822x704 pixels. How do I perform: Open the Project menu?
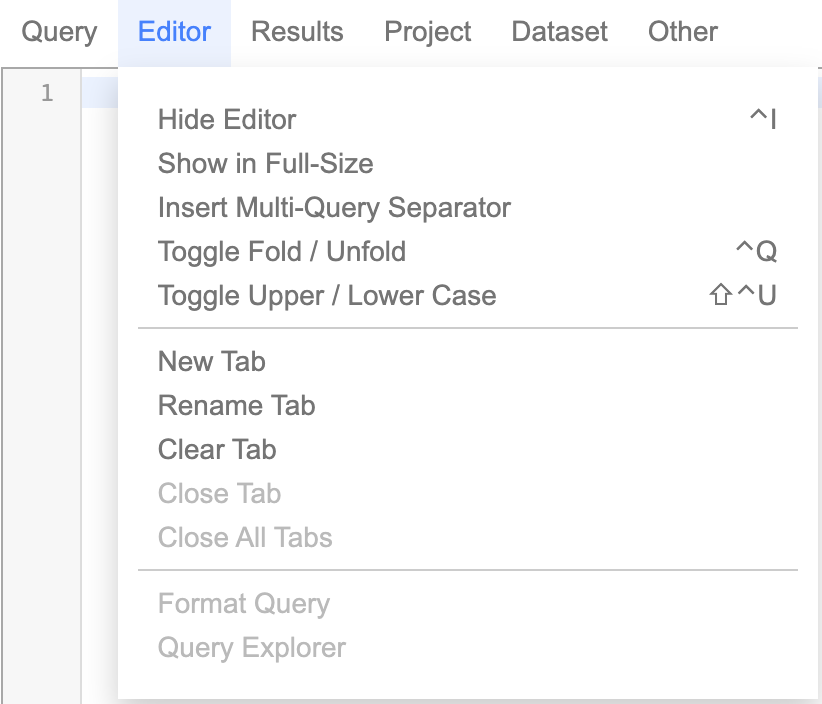coord(427,32)
